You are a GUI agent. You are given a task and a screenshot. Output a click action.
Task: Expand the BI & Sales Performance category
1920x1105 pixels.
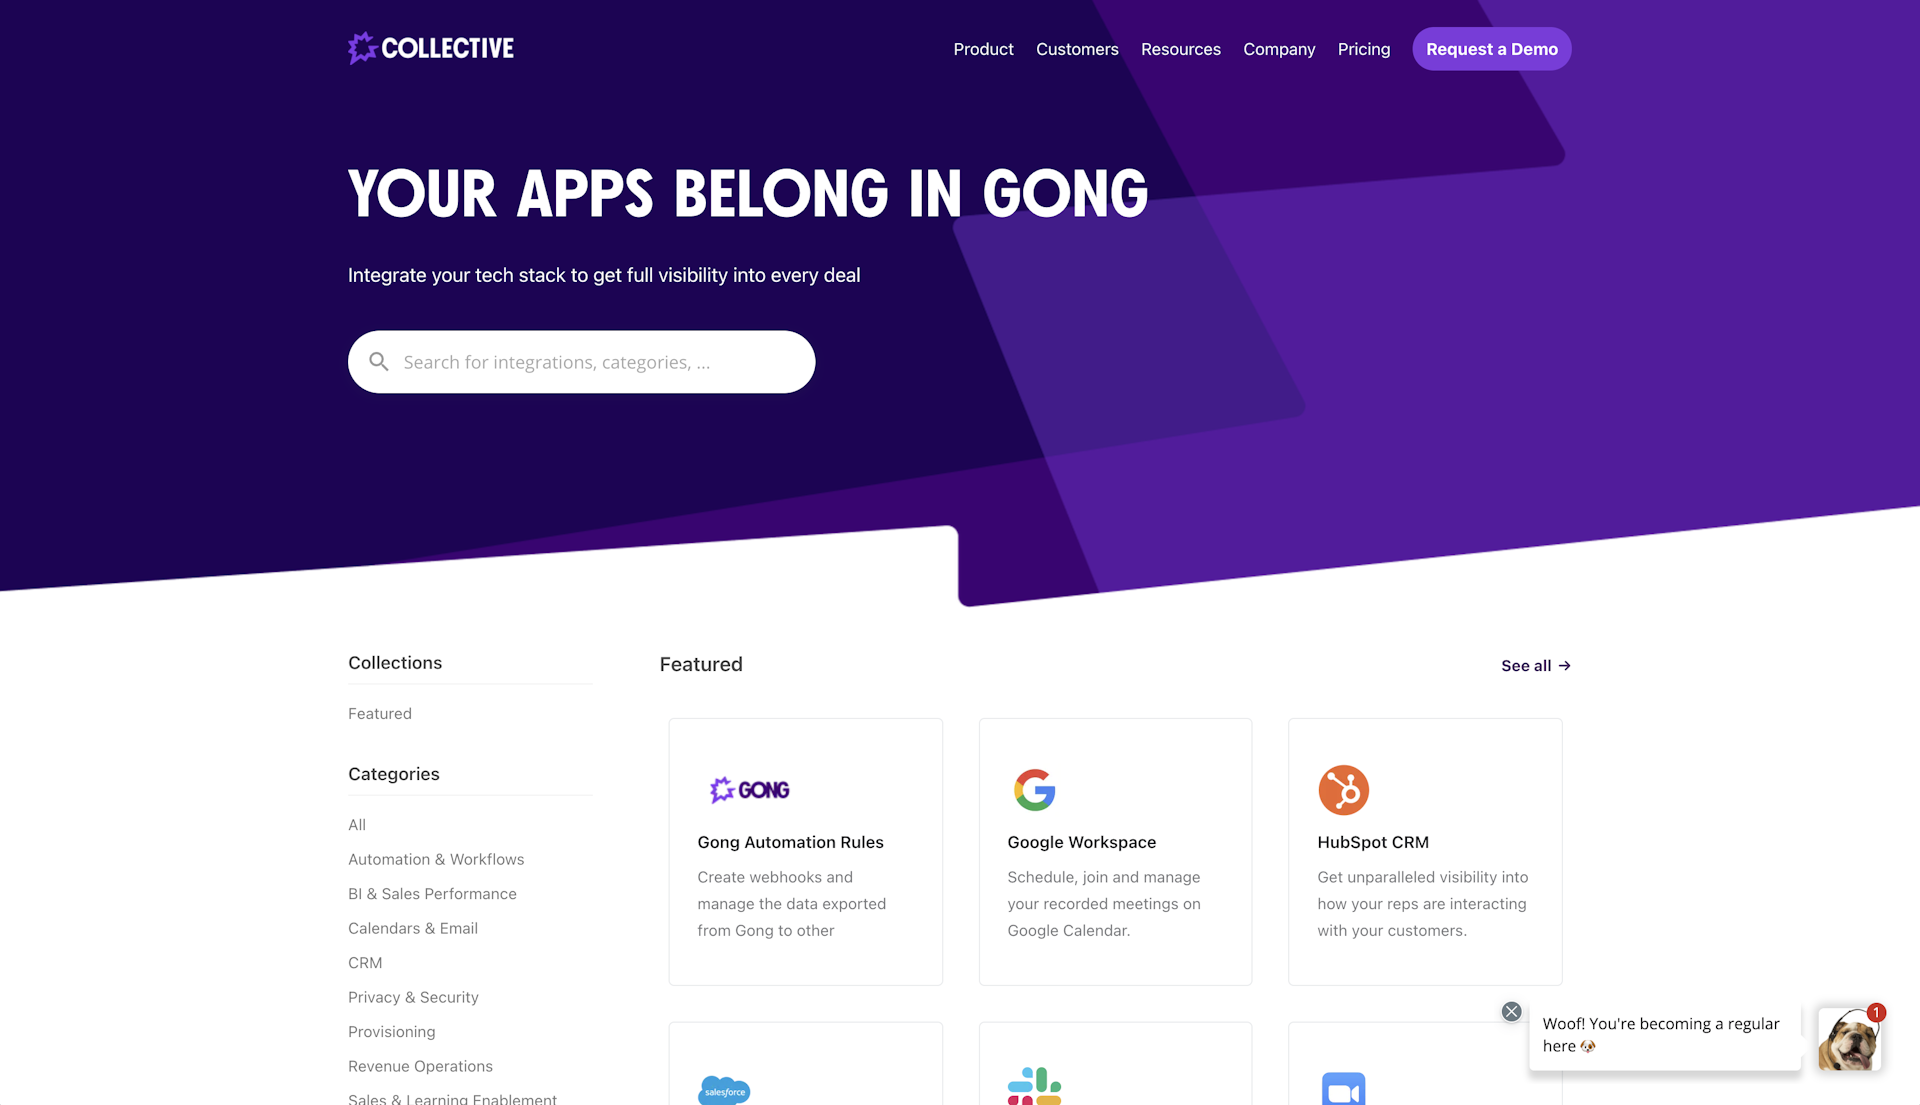click(x=433, y=894)
